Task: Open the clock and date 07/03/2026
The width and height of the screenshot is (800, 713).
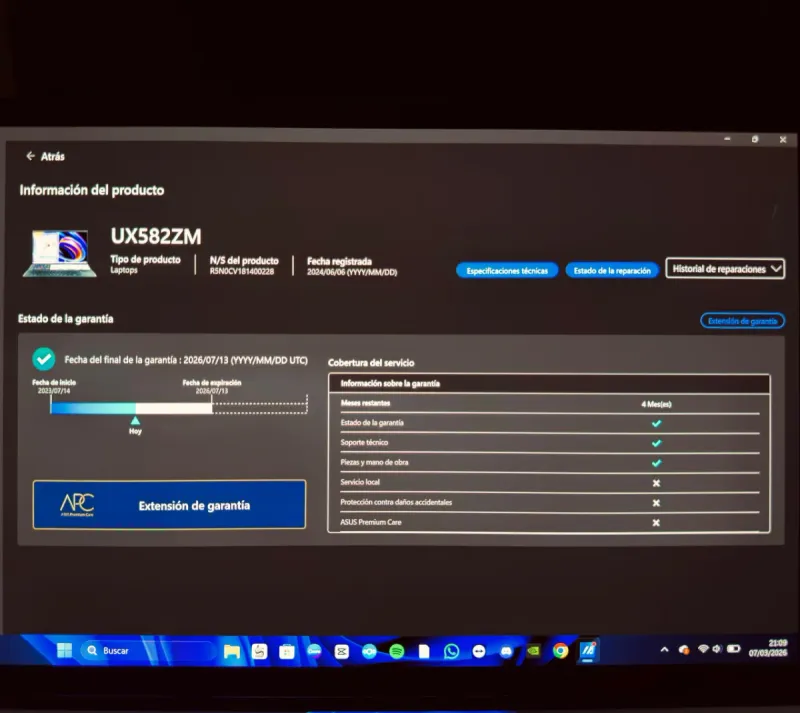Action: pos(768,648)
